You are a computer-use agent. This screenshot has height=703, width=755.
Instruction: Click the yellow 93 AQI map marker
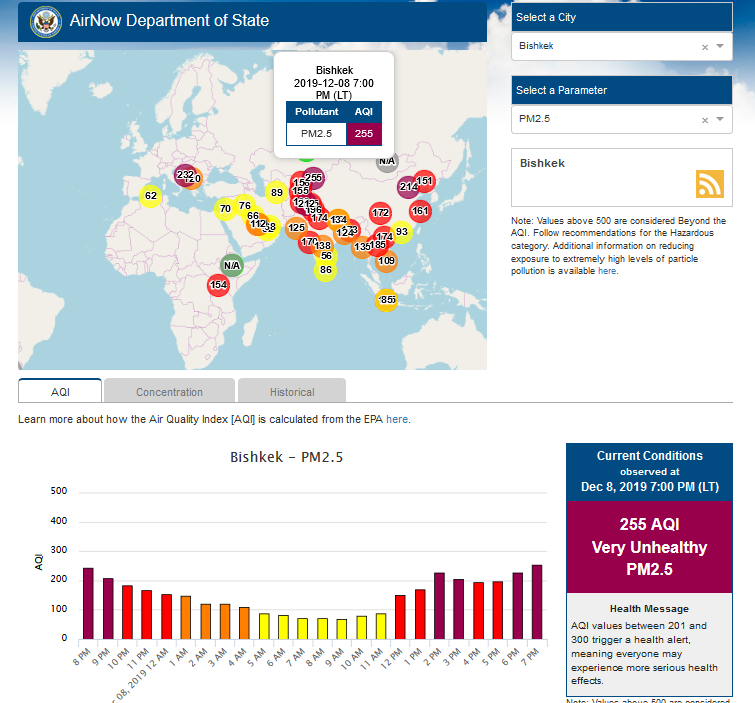401,232
